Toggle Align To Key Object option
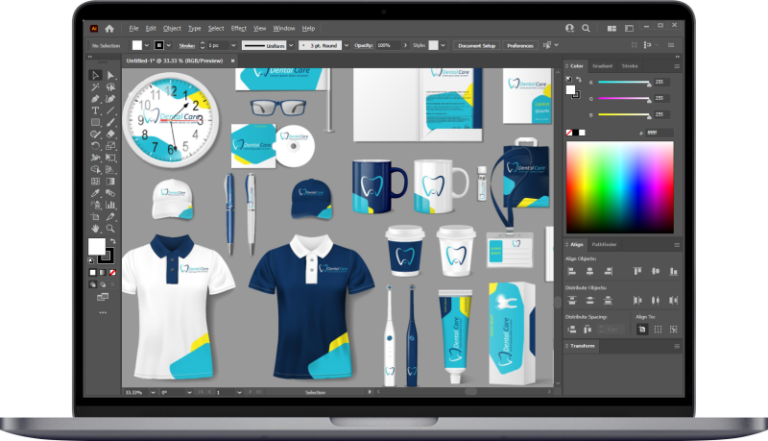This screenshot has width=768, height=441. tap(673, 329)
